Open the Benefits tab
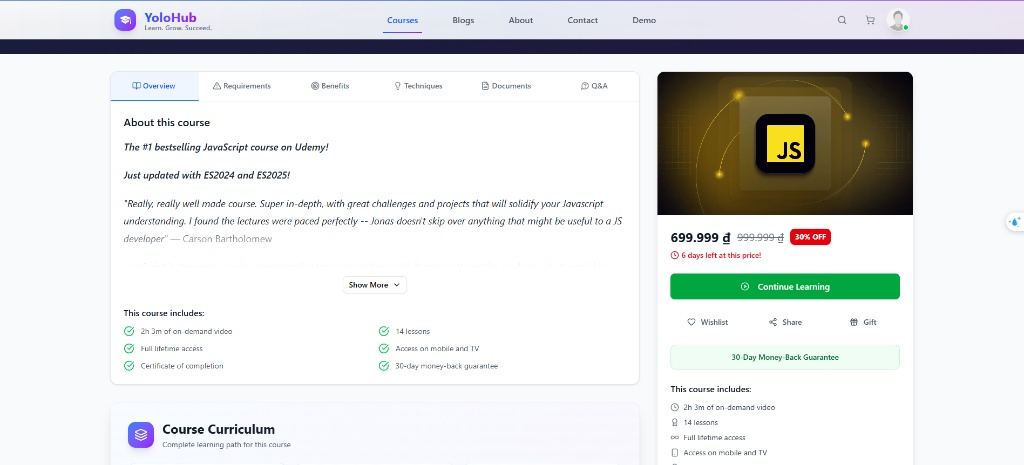Viewport: 1024px width, 465px height. 330,86
